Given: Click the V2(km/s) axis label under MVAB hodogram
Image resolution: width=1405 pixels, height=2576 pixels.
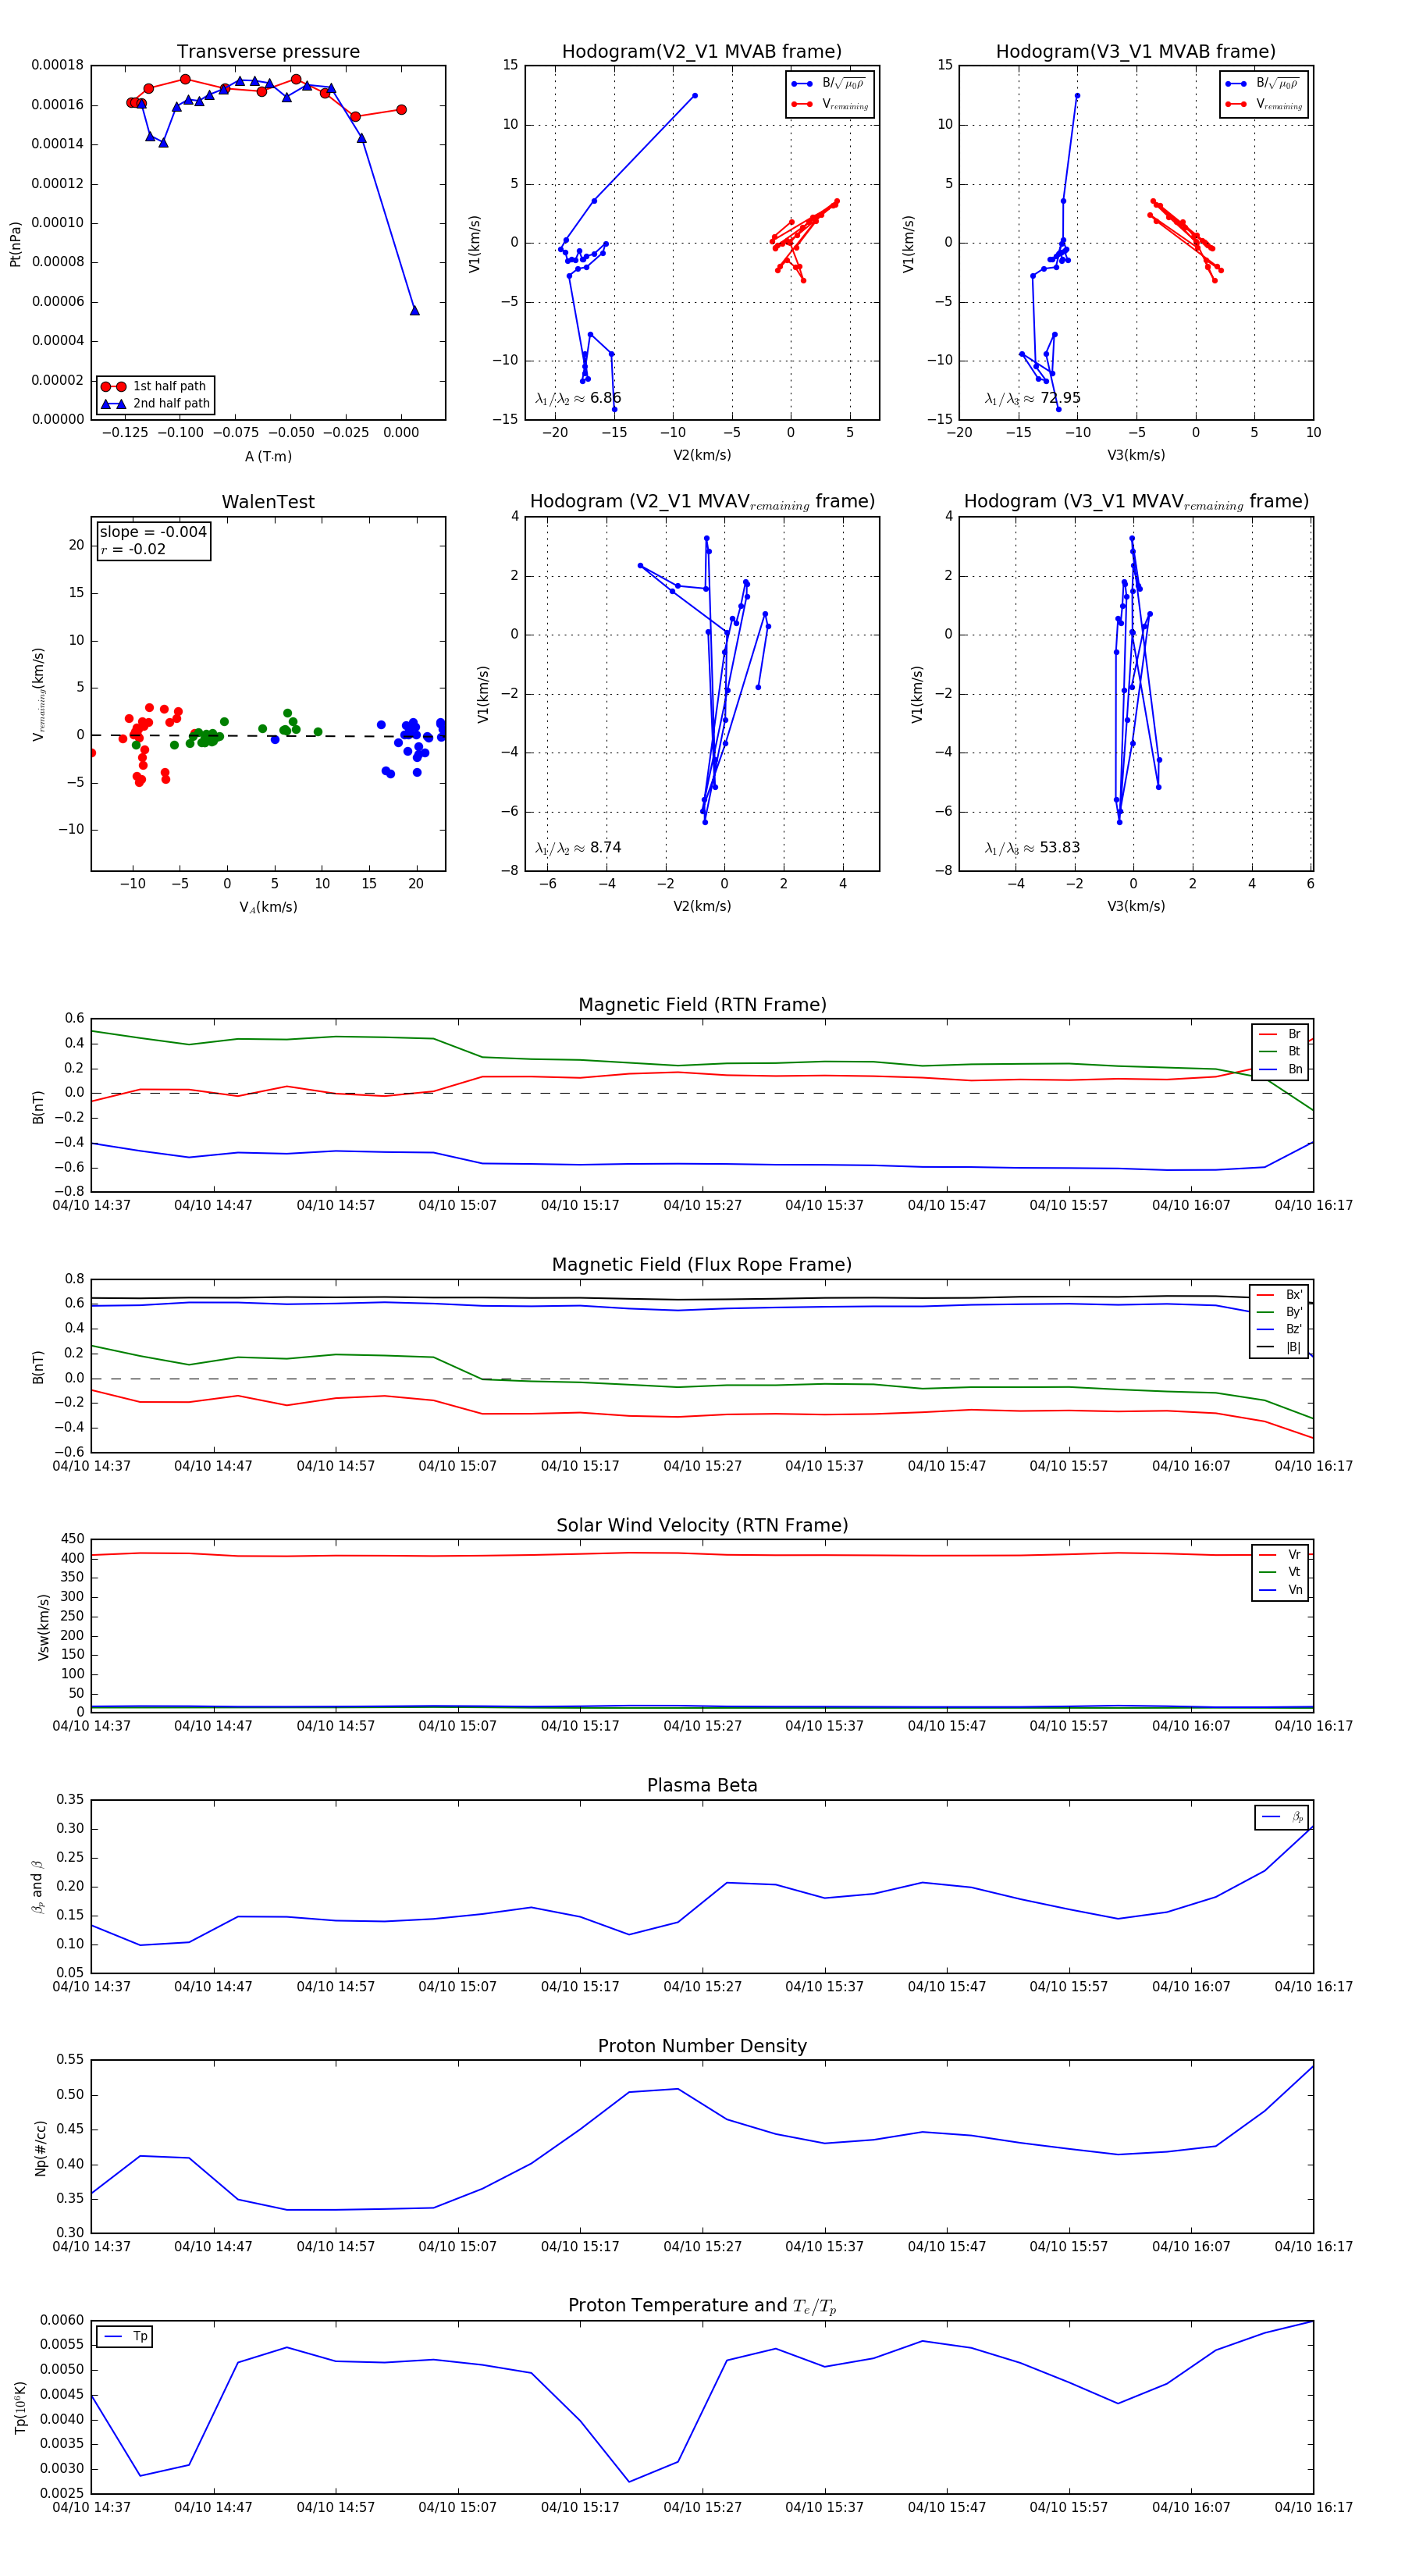Looking at the screenshot, I should pyautogui.click(x=702, y=455).
